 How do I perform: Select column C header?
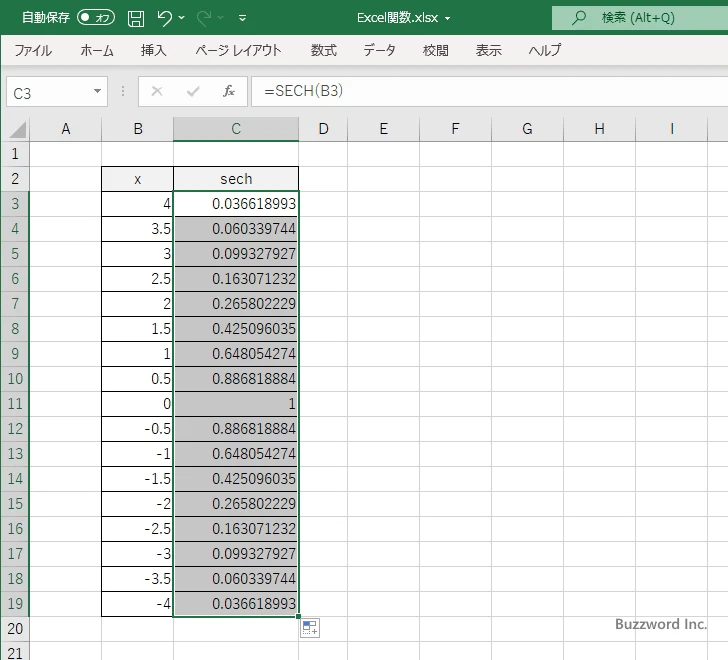click(236, 129)
